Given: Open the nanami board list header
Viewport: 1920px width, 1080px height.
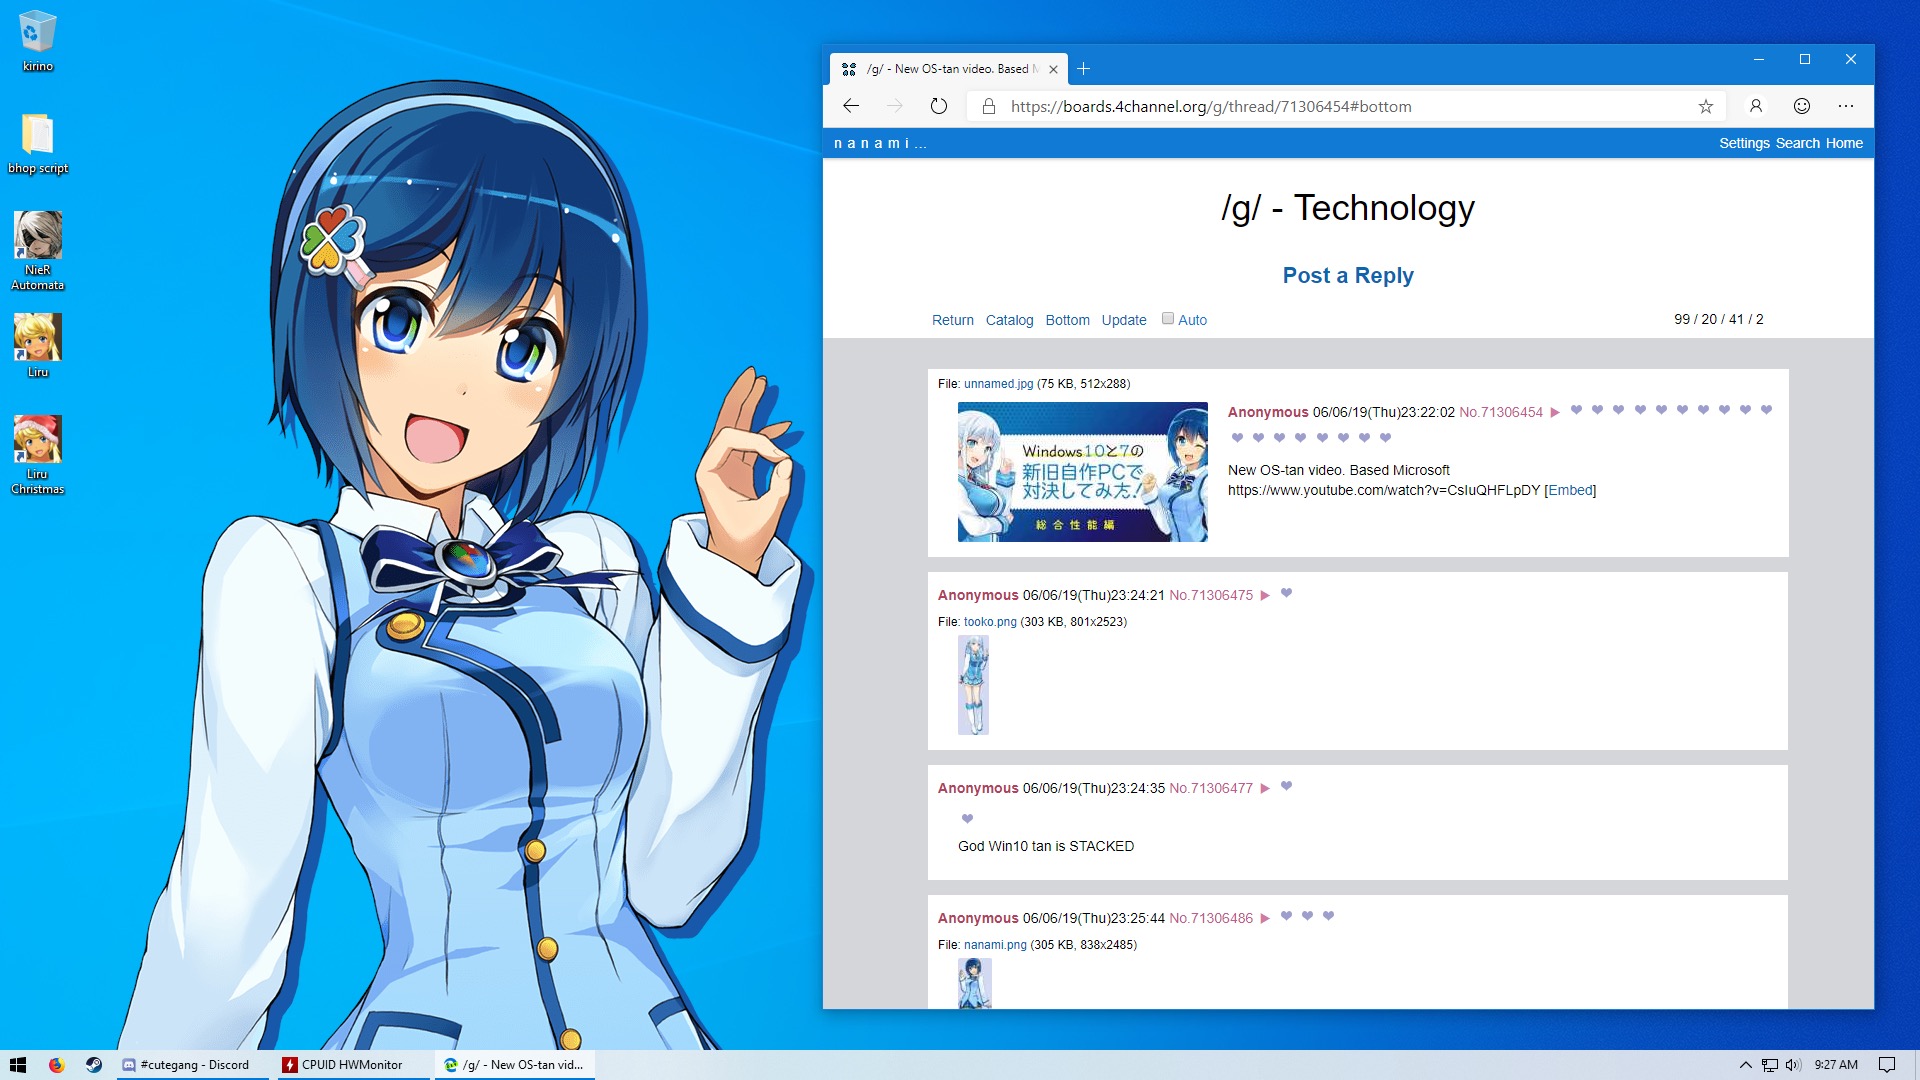Looking at the screenshot, I should (x=880, y=143).
